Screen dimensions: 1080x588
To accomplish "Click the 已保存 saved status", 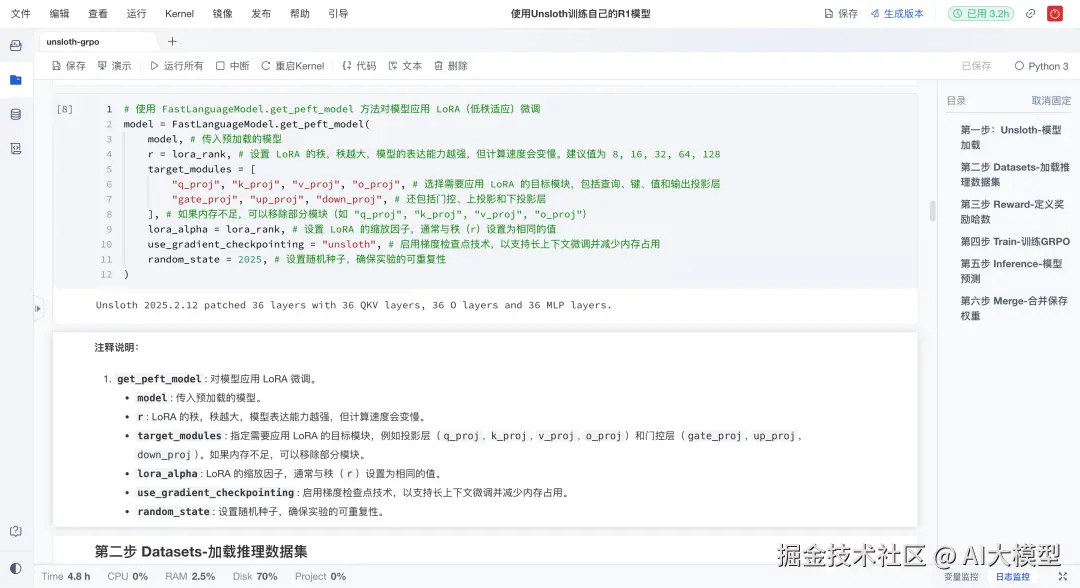I will point(976,66).
